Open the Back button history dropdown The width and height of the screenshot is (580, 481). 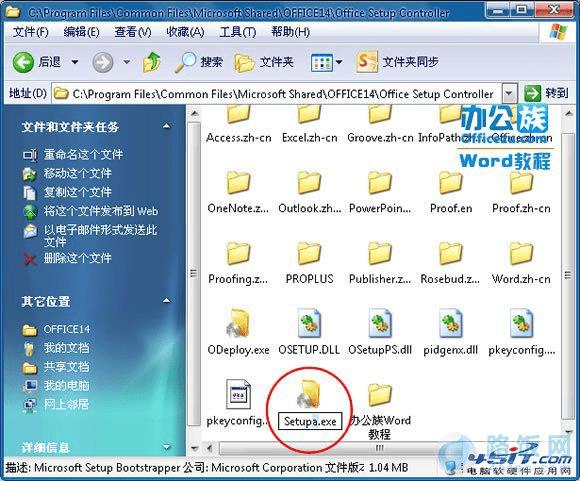(x=75, y=62)
